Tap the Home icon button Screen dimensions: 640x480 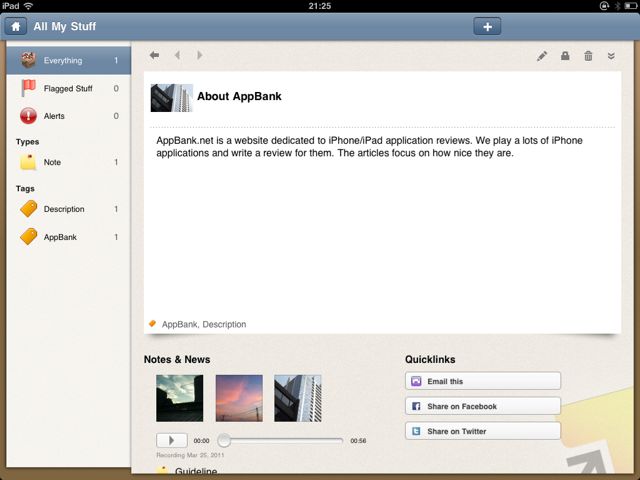coord(16,27)
